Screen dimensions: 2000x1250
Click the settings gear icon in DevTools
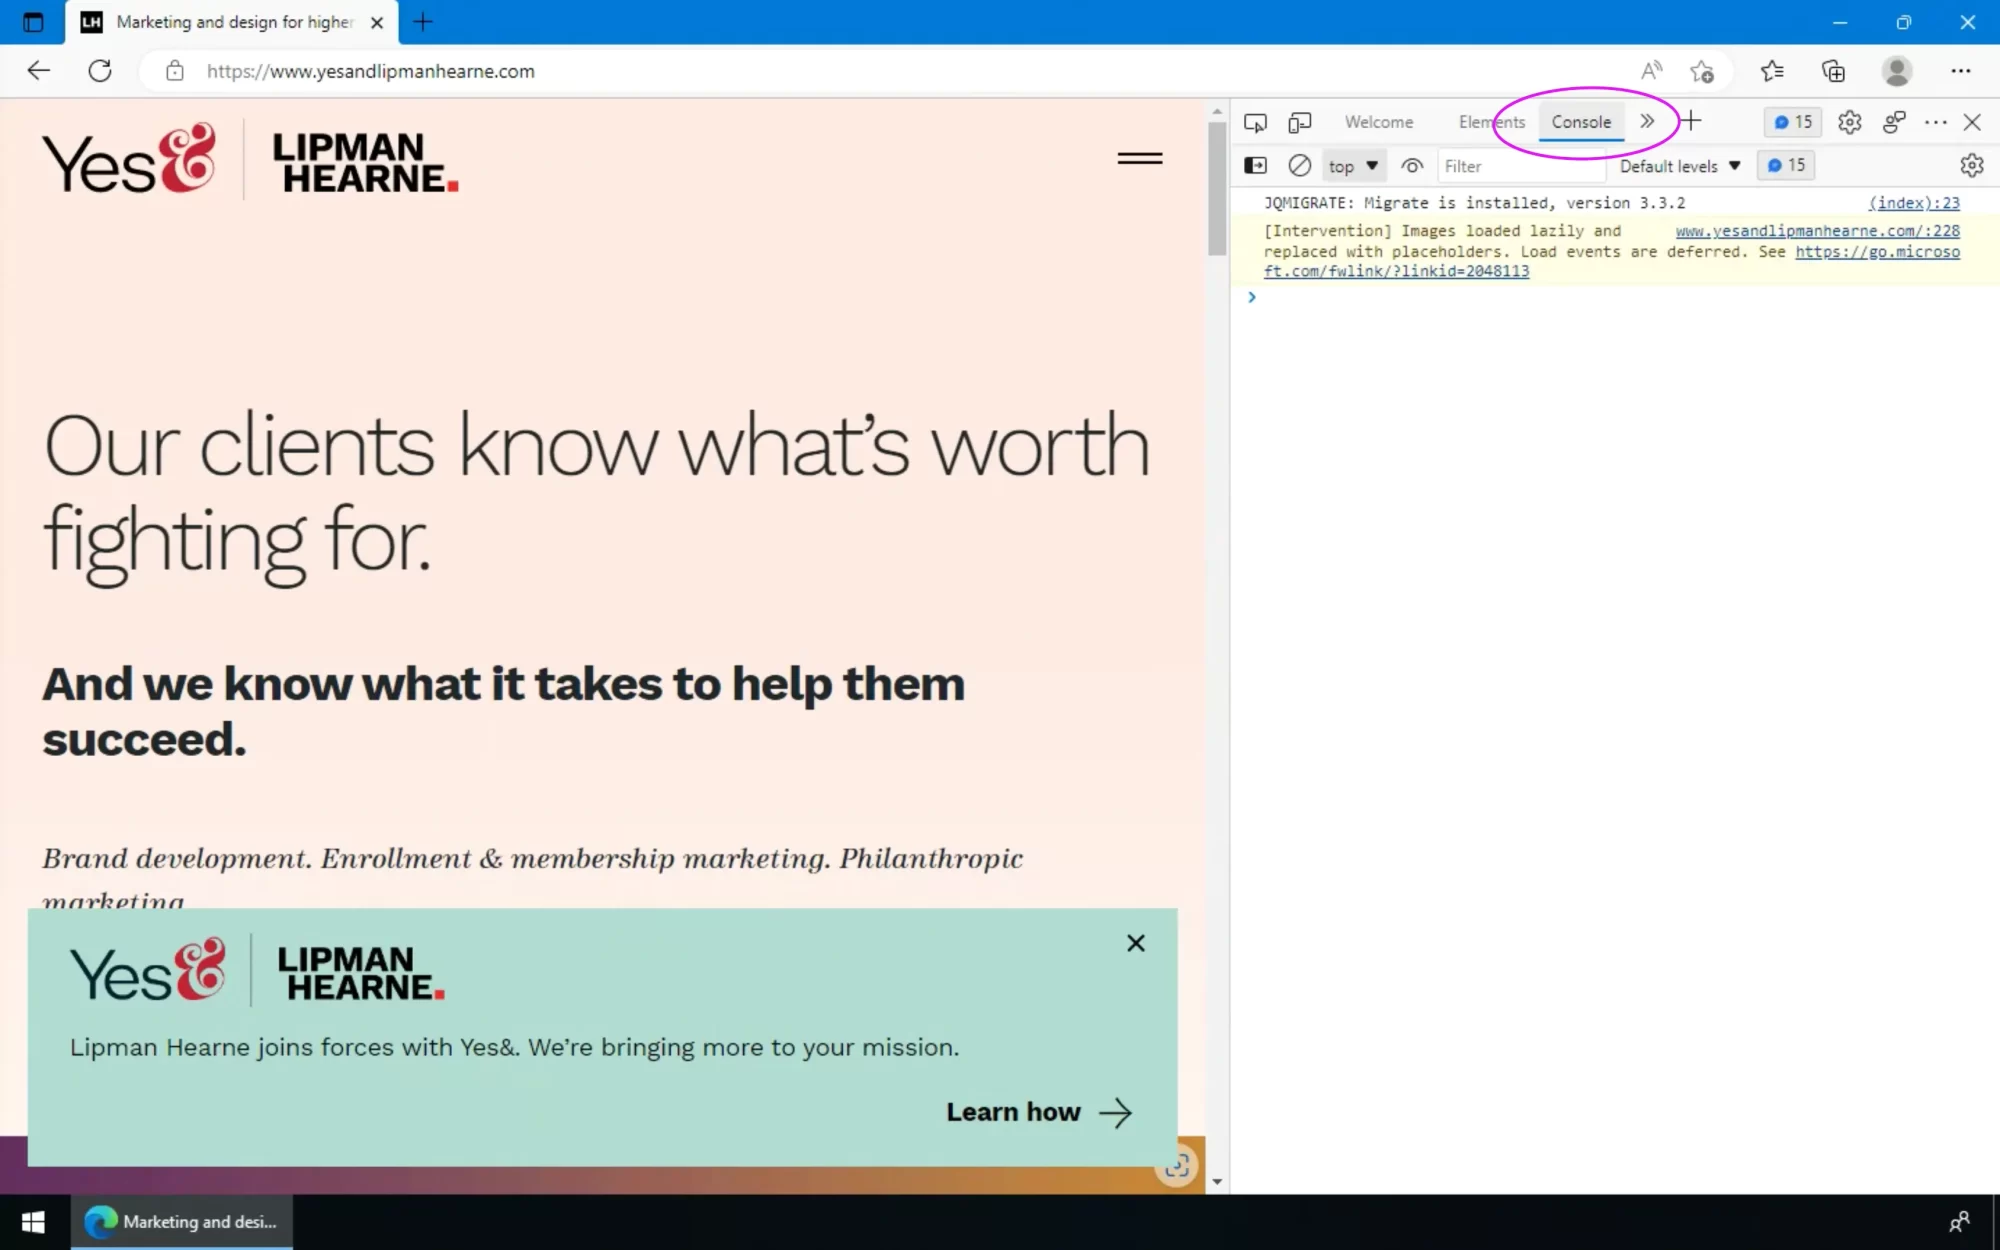1850,121
